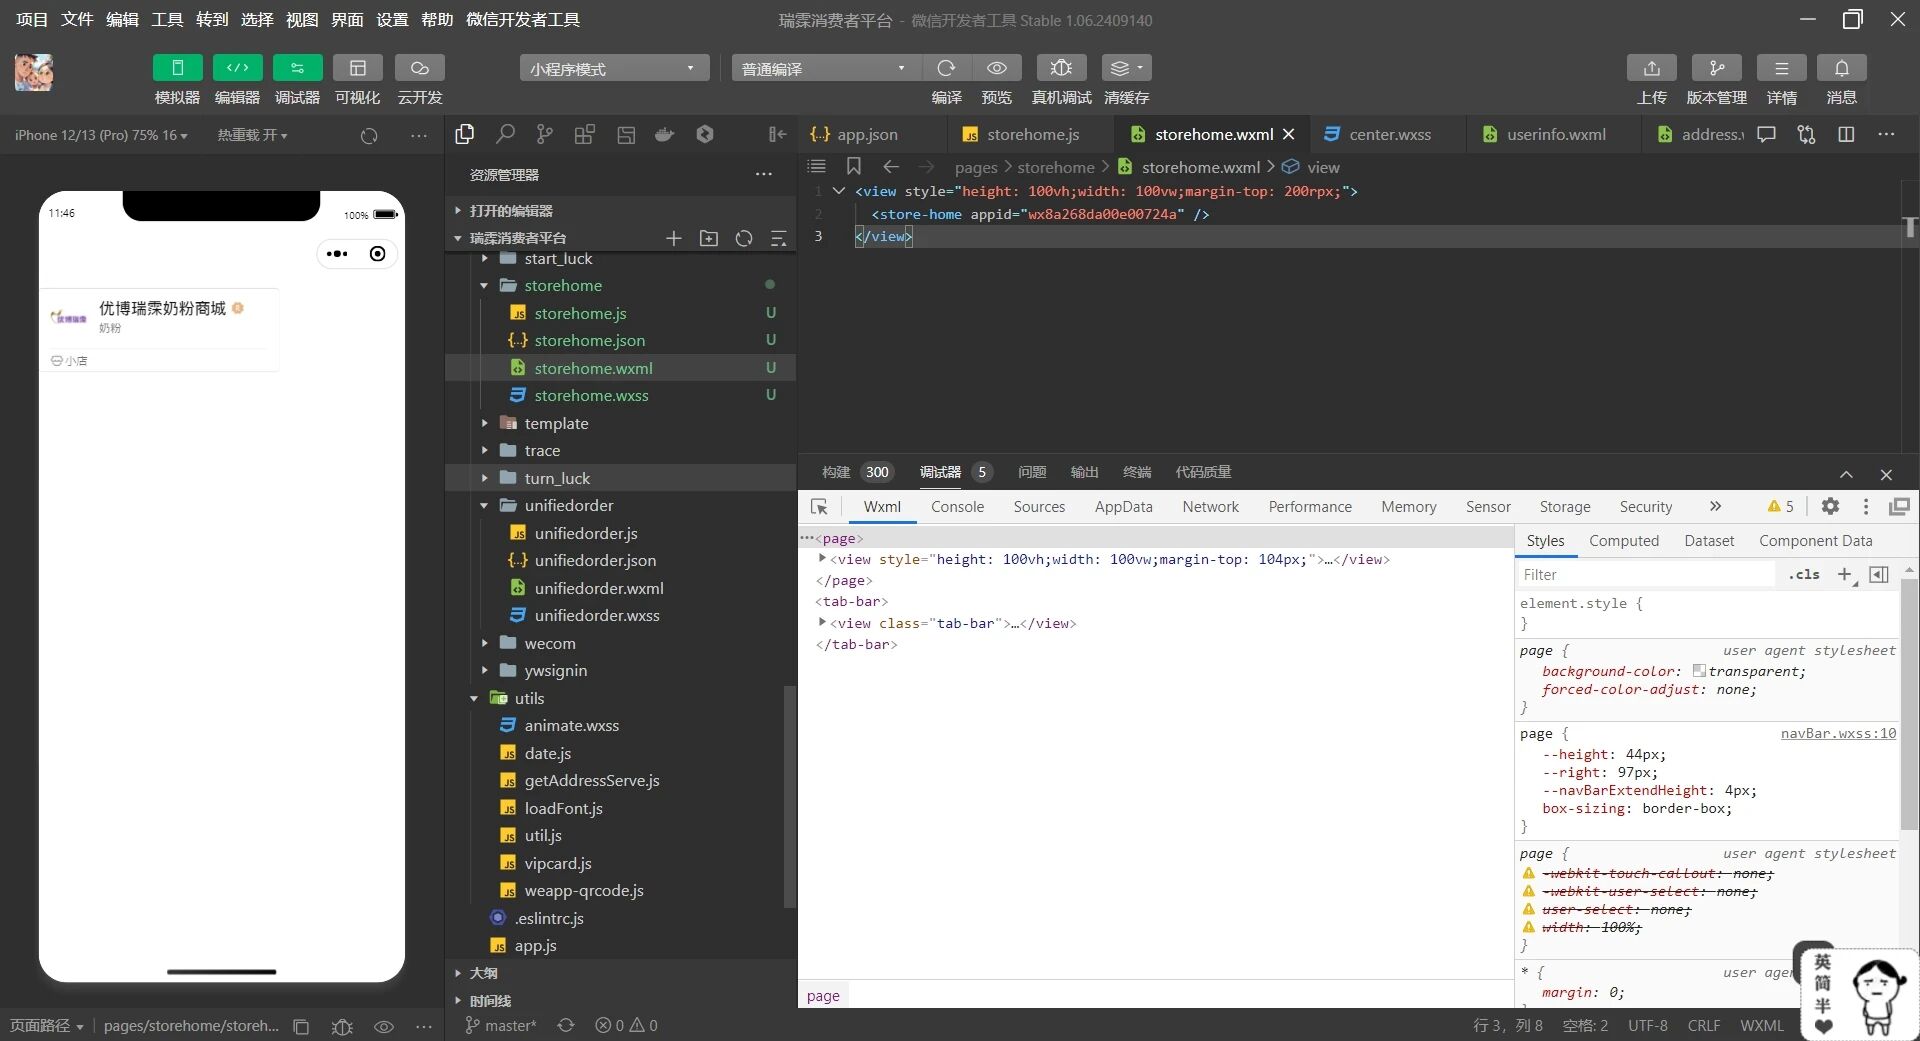Click the 上传 upload icon

point(1651,68)
